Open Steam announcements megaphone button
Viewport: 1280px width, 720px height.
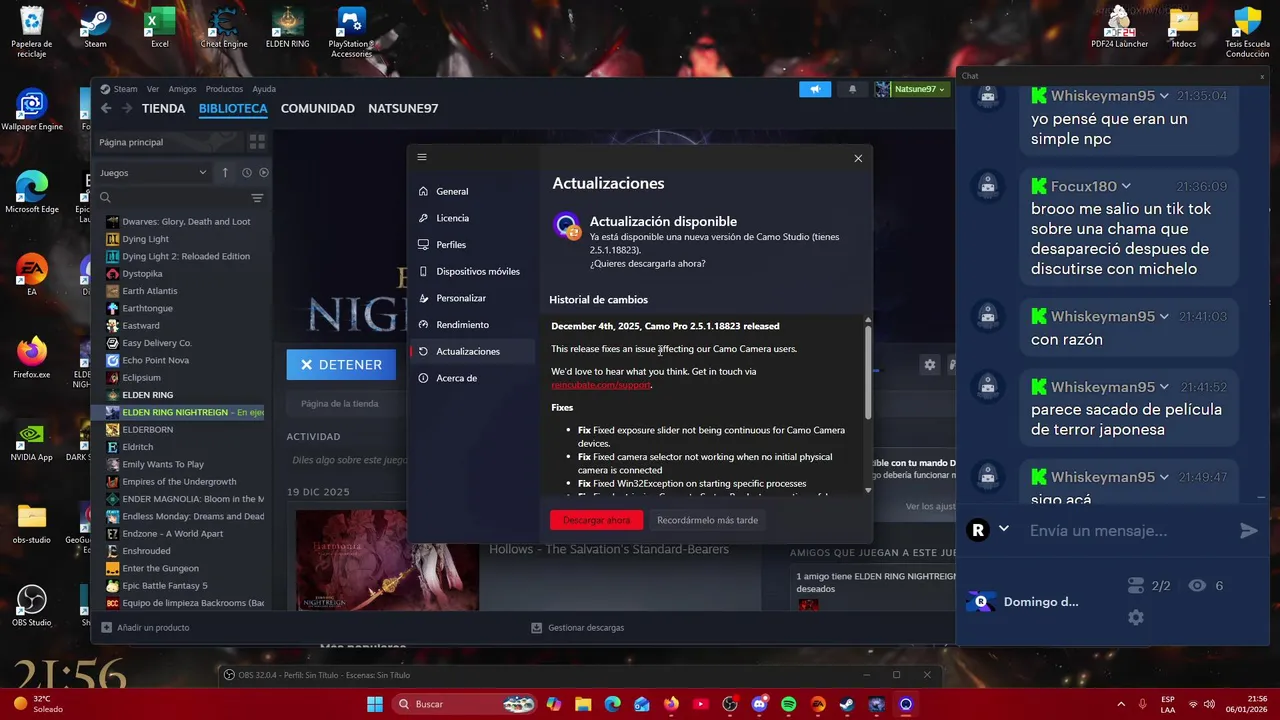tap(815, 89)
